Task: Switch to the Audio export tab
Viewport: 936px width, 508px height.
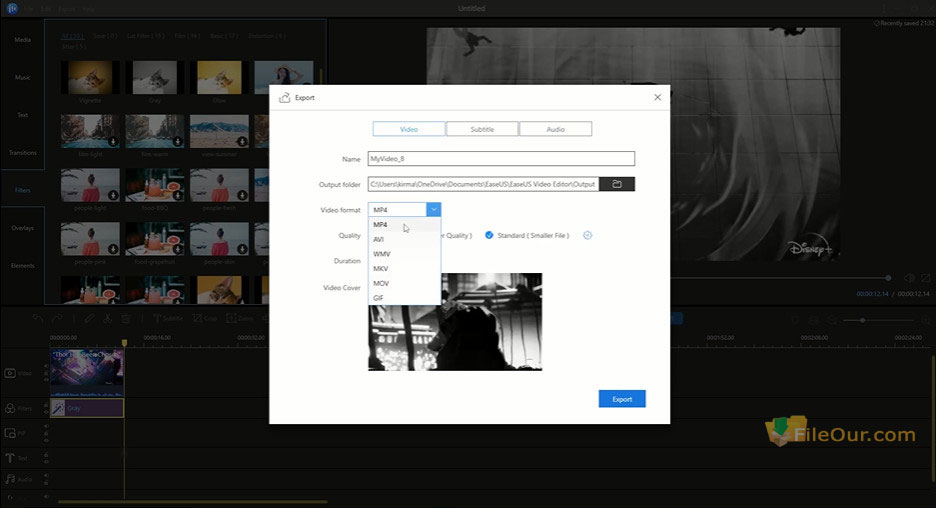Action: (555, 129)
